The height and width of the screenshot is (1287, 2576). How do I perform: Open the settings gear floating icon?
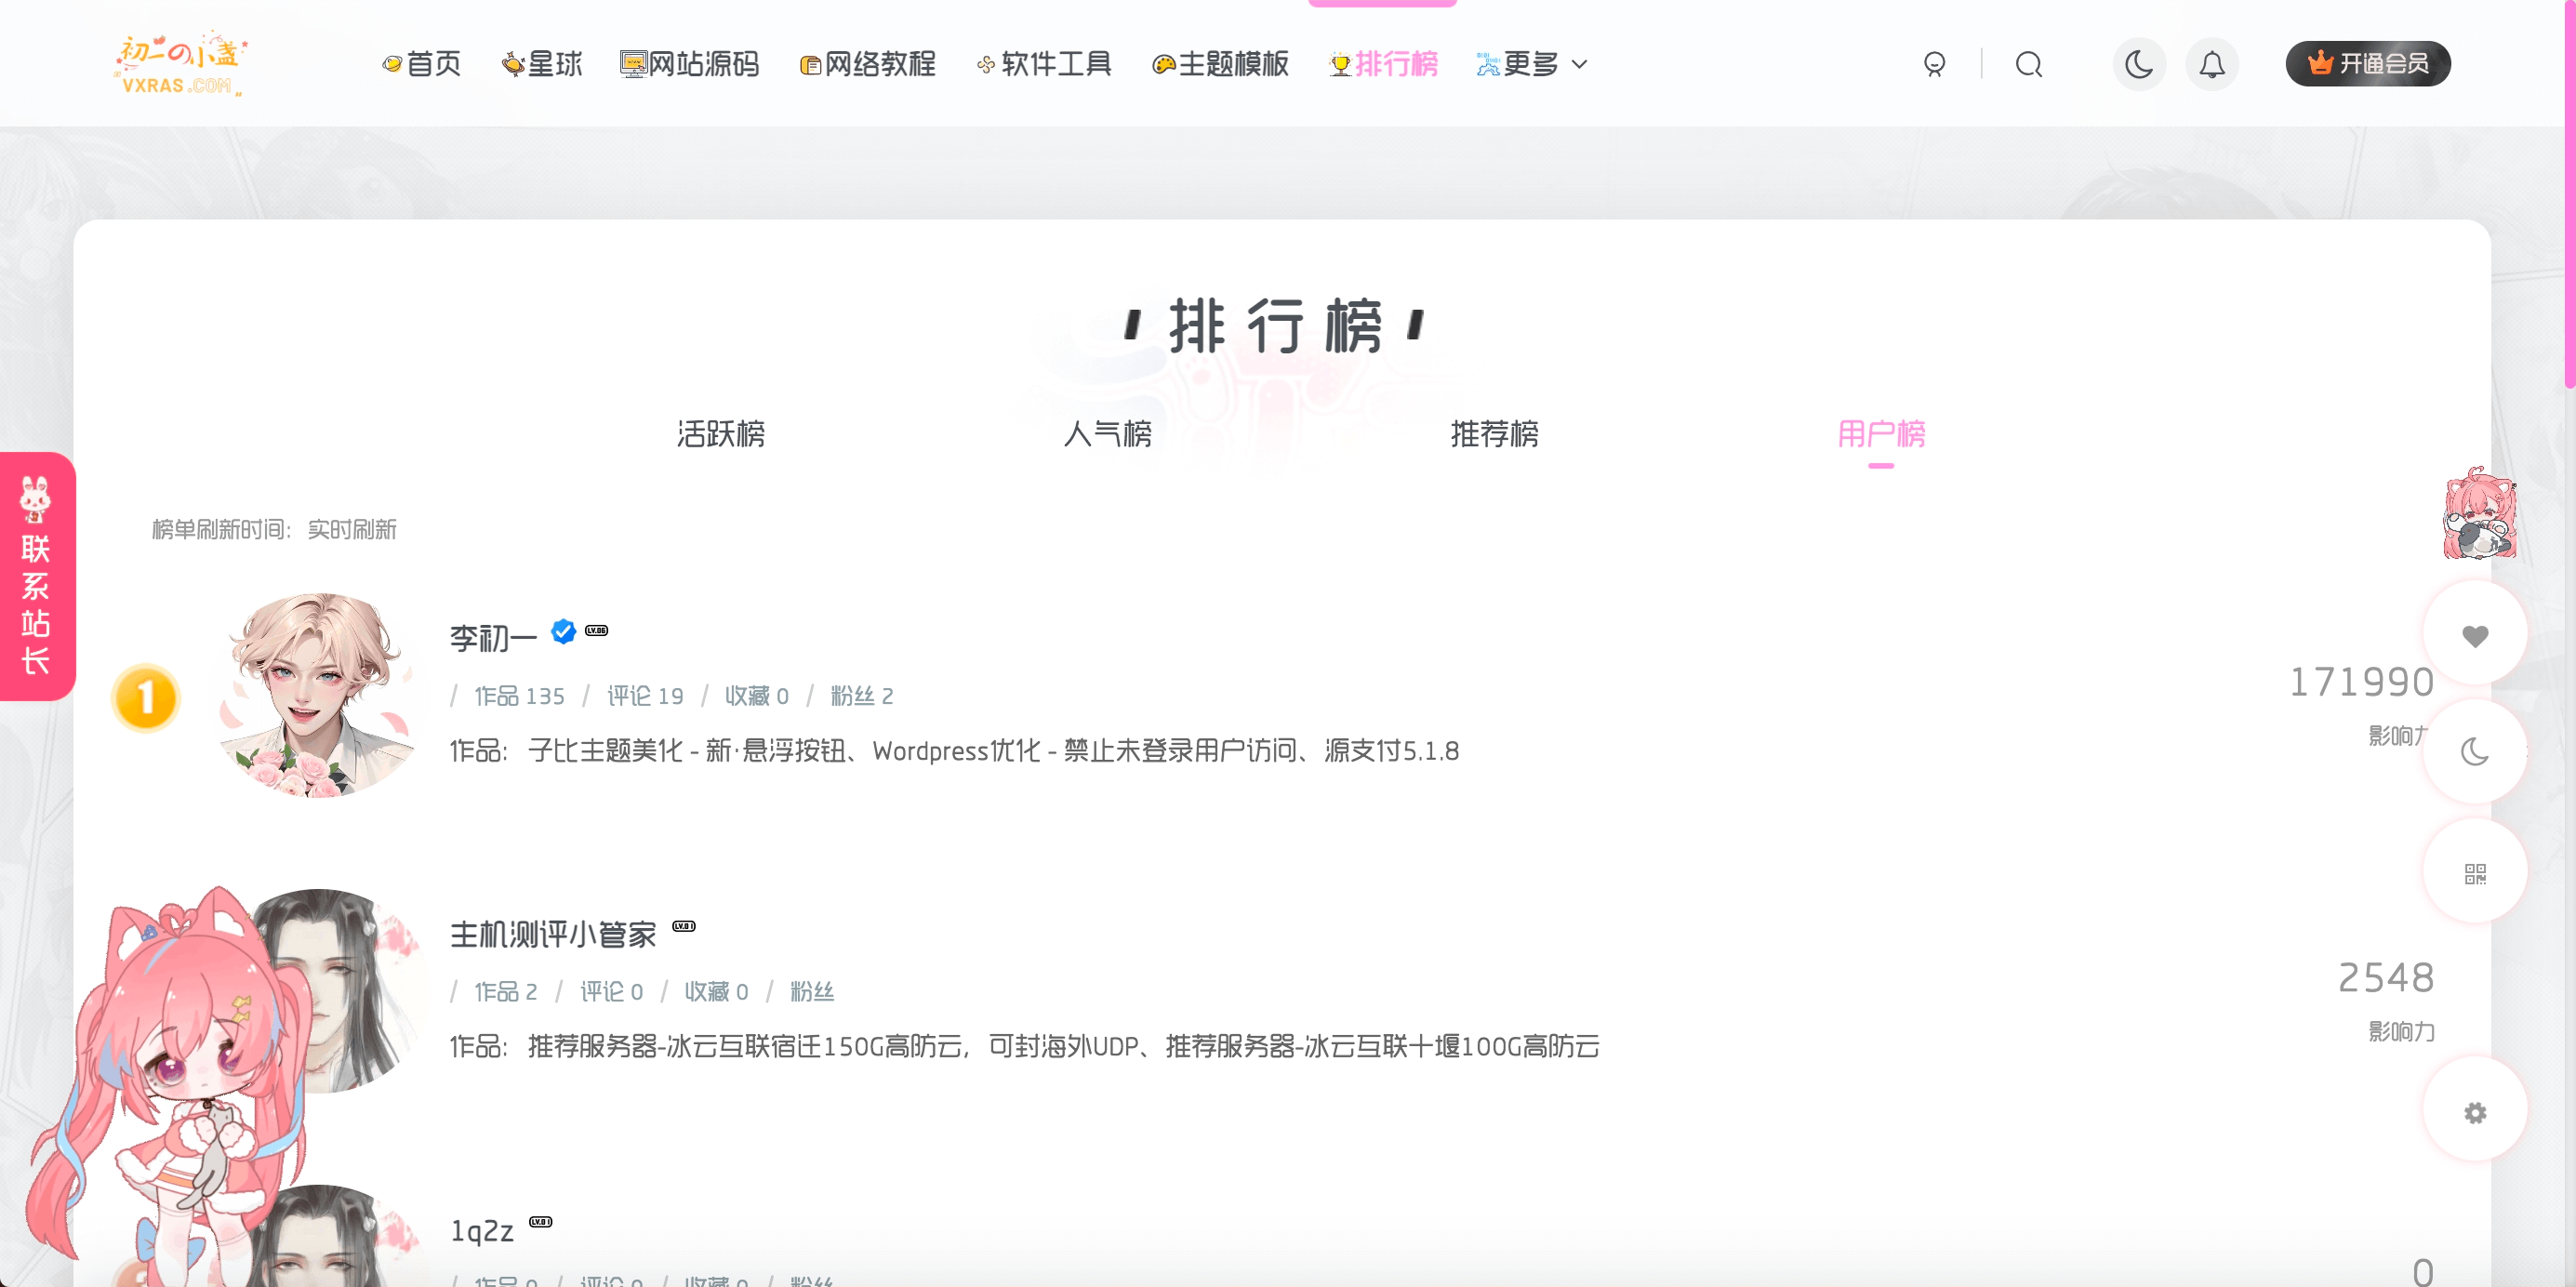pos(2475,1111)
